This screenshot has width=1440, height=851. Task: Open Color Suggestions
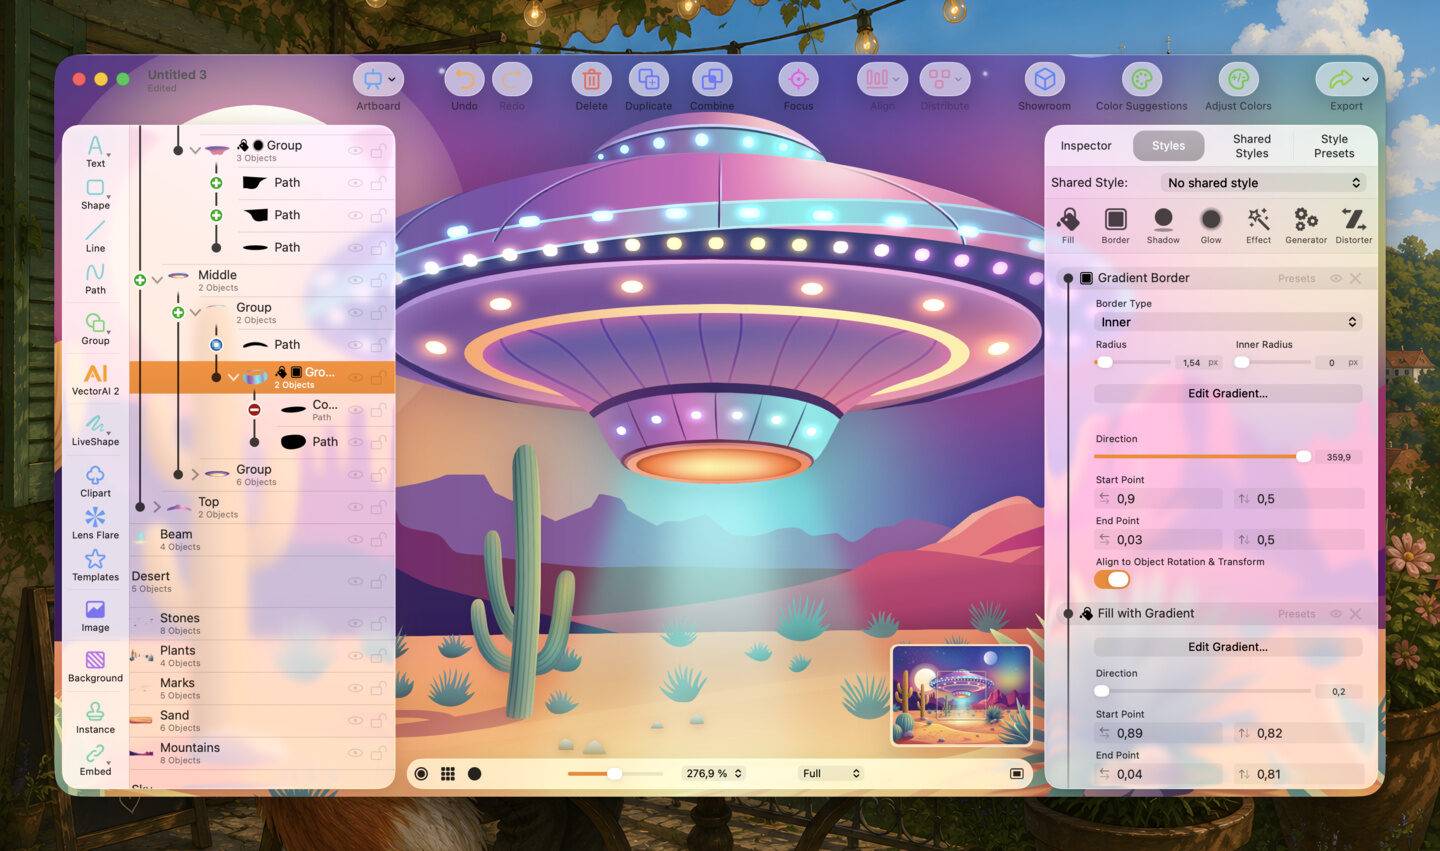point(1141,79)
